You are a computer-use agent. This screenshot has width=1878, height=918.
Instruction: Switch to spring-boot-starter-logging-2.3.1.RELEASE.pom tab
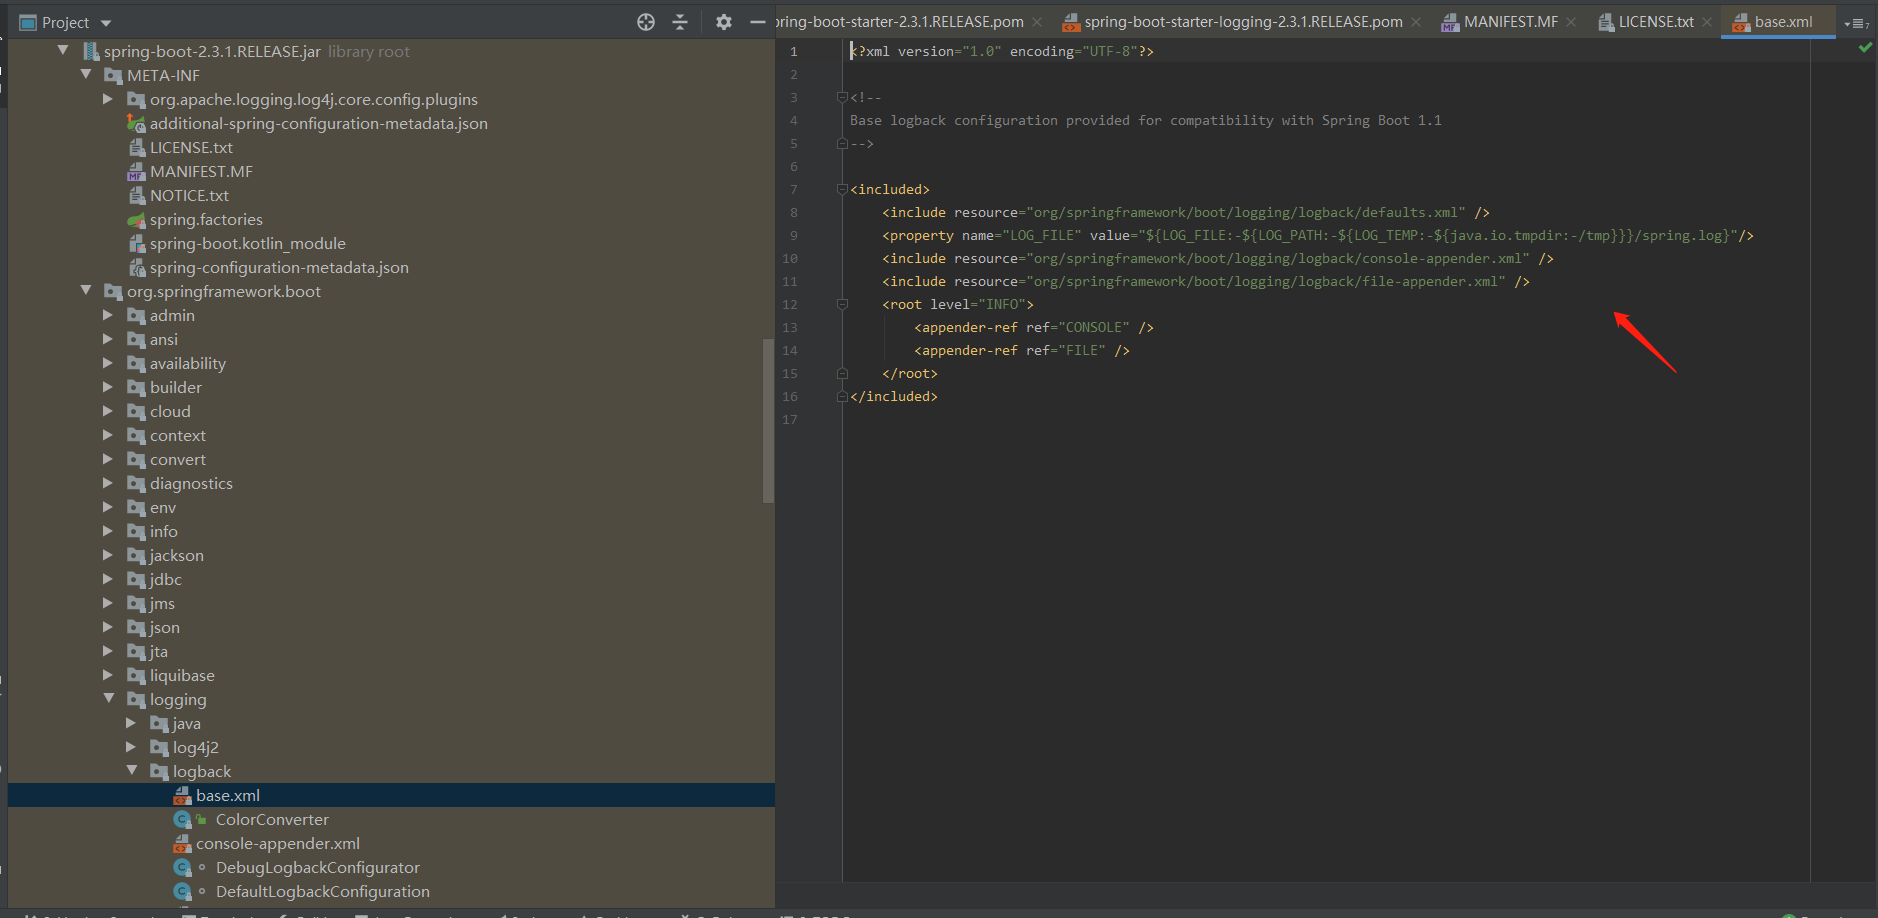[x=1243, y=22]
